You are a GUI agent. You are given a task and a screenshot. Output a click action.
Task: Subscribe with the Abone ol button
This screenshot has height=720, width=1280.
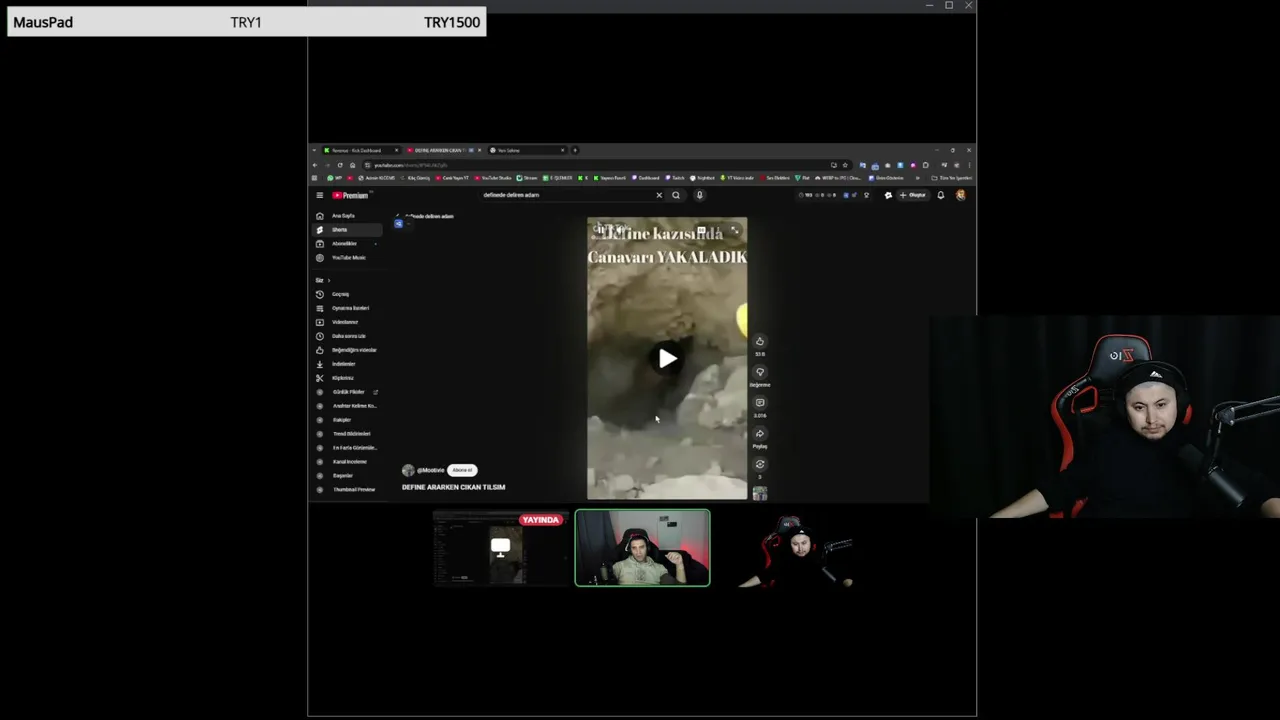(462, 470)
